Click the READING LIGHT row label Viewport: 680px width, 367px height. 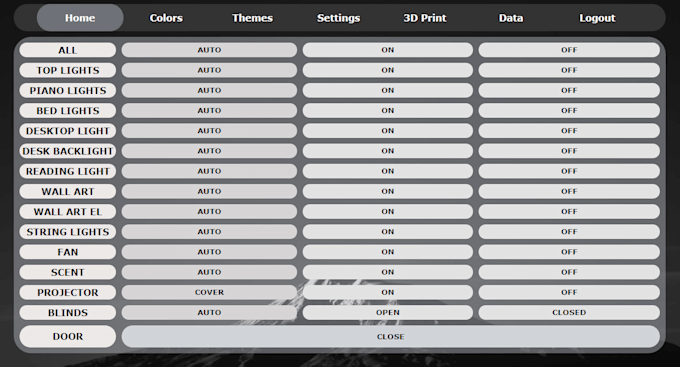tap(68, 171)
